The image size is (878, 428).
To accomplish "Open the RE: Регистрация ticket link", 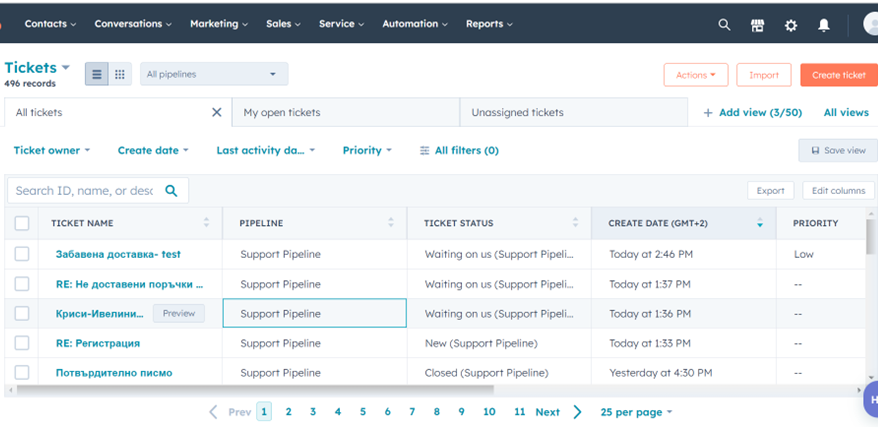I will (98, 343).
